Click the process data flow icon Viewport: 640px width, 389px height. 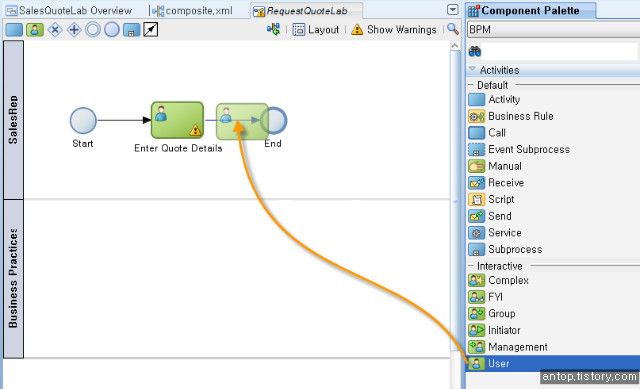click(273, 29)
